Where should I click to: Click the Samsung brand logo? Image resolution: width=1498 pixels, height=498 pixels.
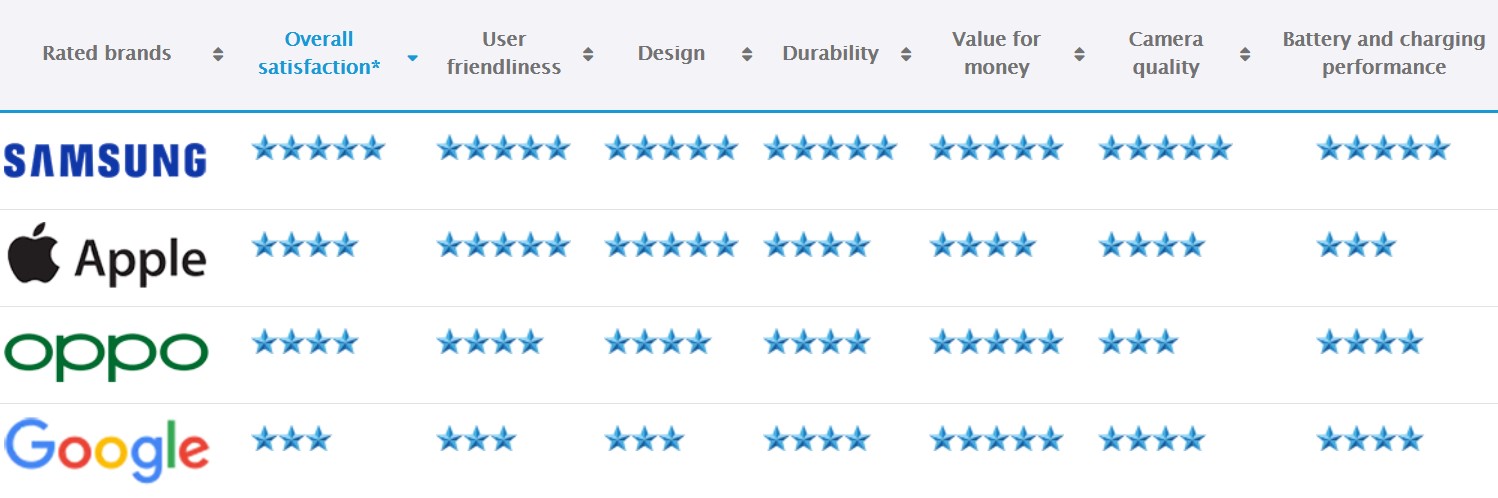click(x=105, y=160)
